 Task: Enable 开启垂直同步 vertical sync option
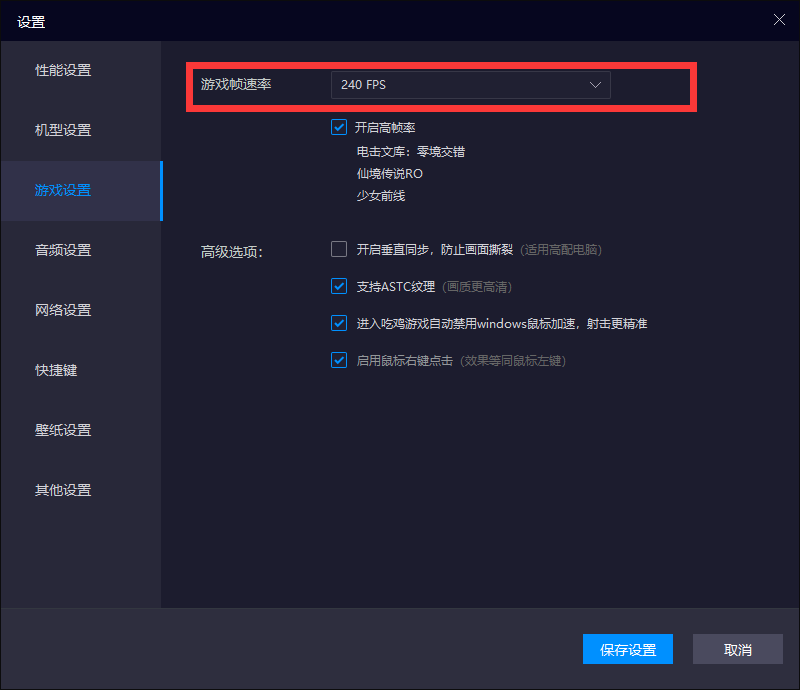pos(339,249)
